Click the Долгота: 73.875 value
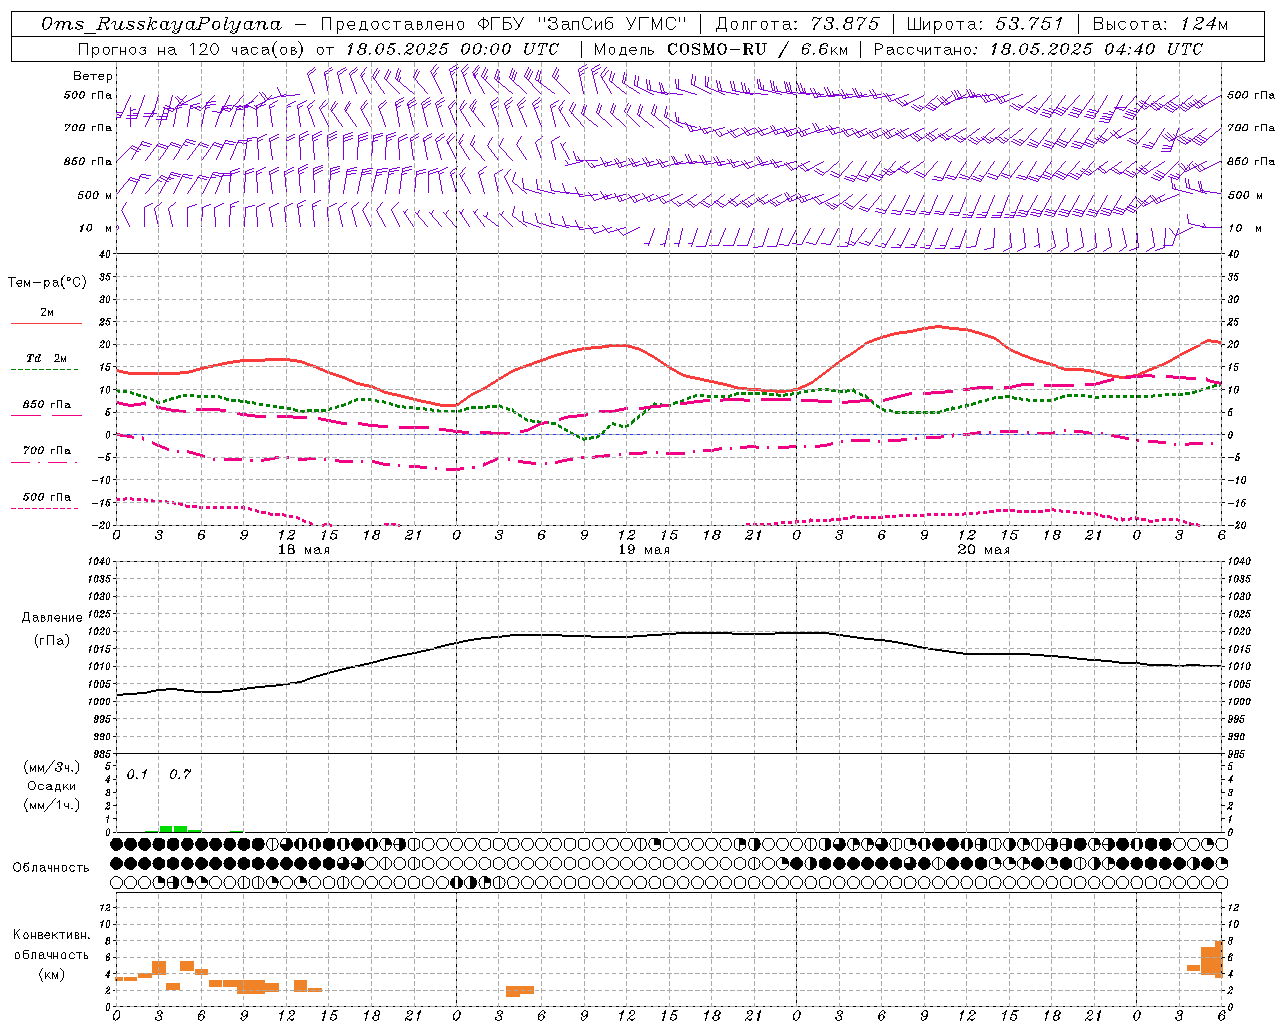 (797, 24)
